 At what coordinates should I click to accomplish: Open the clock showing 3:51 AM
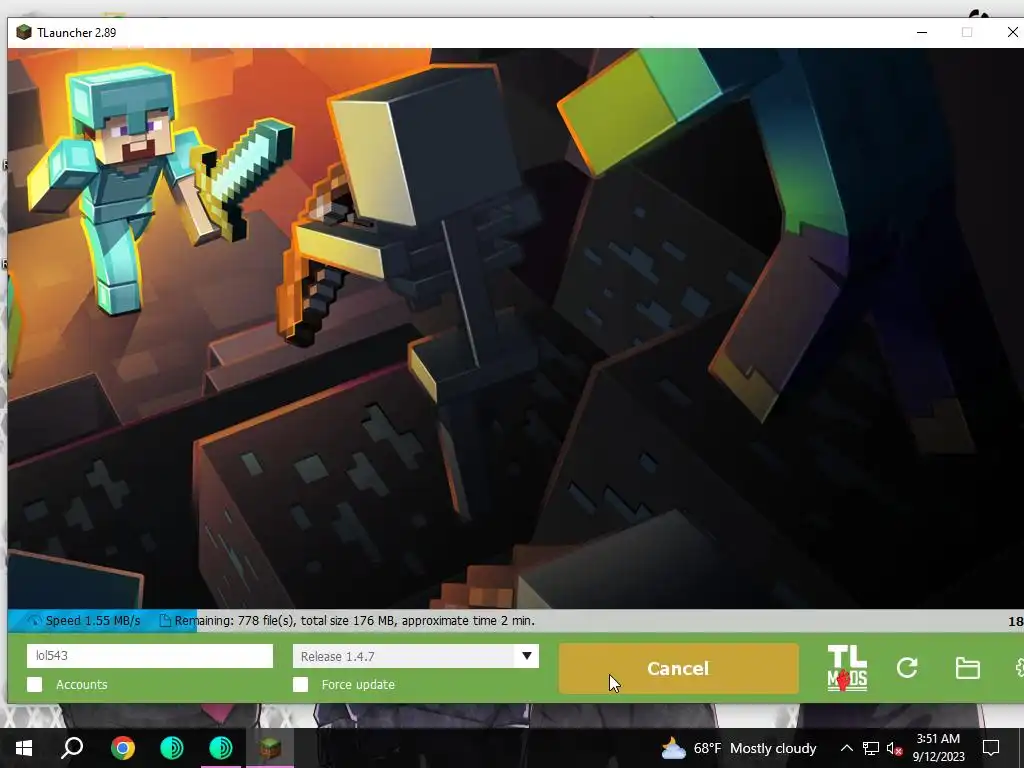point(938,748)
